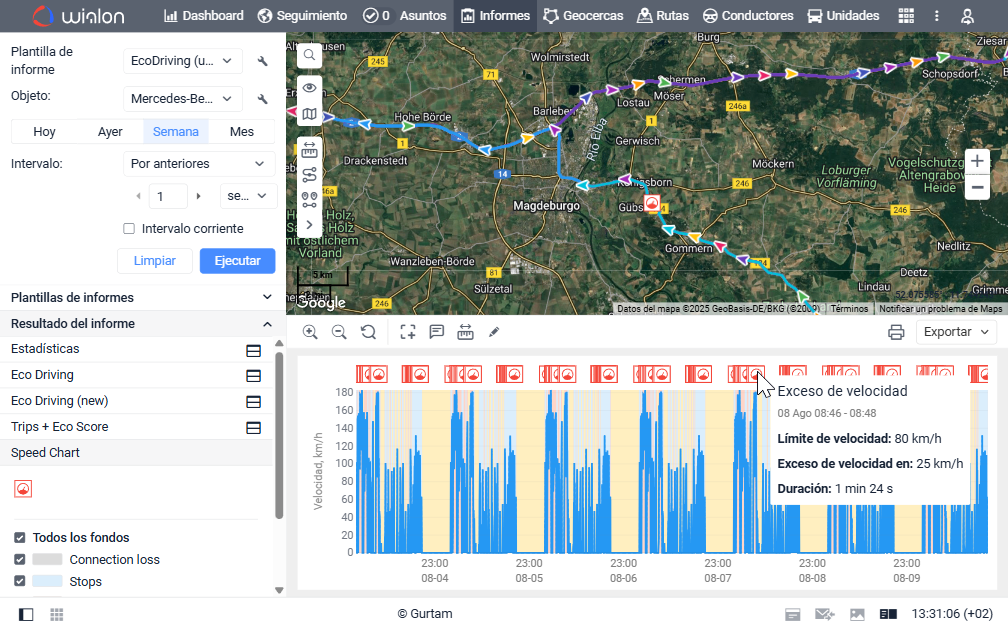Screen dimensions: 1008x630
Task: Open the Geocercas tab
Action: (583, 16)
